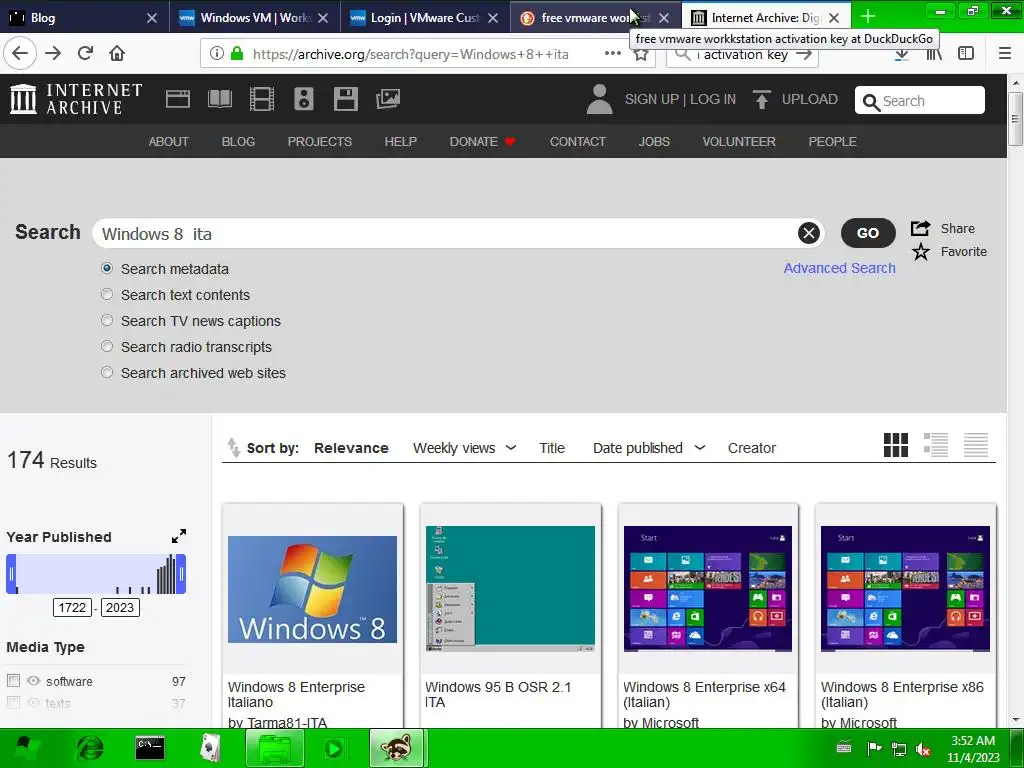Click the start year 1722 field
Screen dimensions: 1024x768
tap(72, 607)
